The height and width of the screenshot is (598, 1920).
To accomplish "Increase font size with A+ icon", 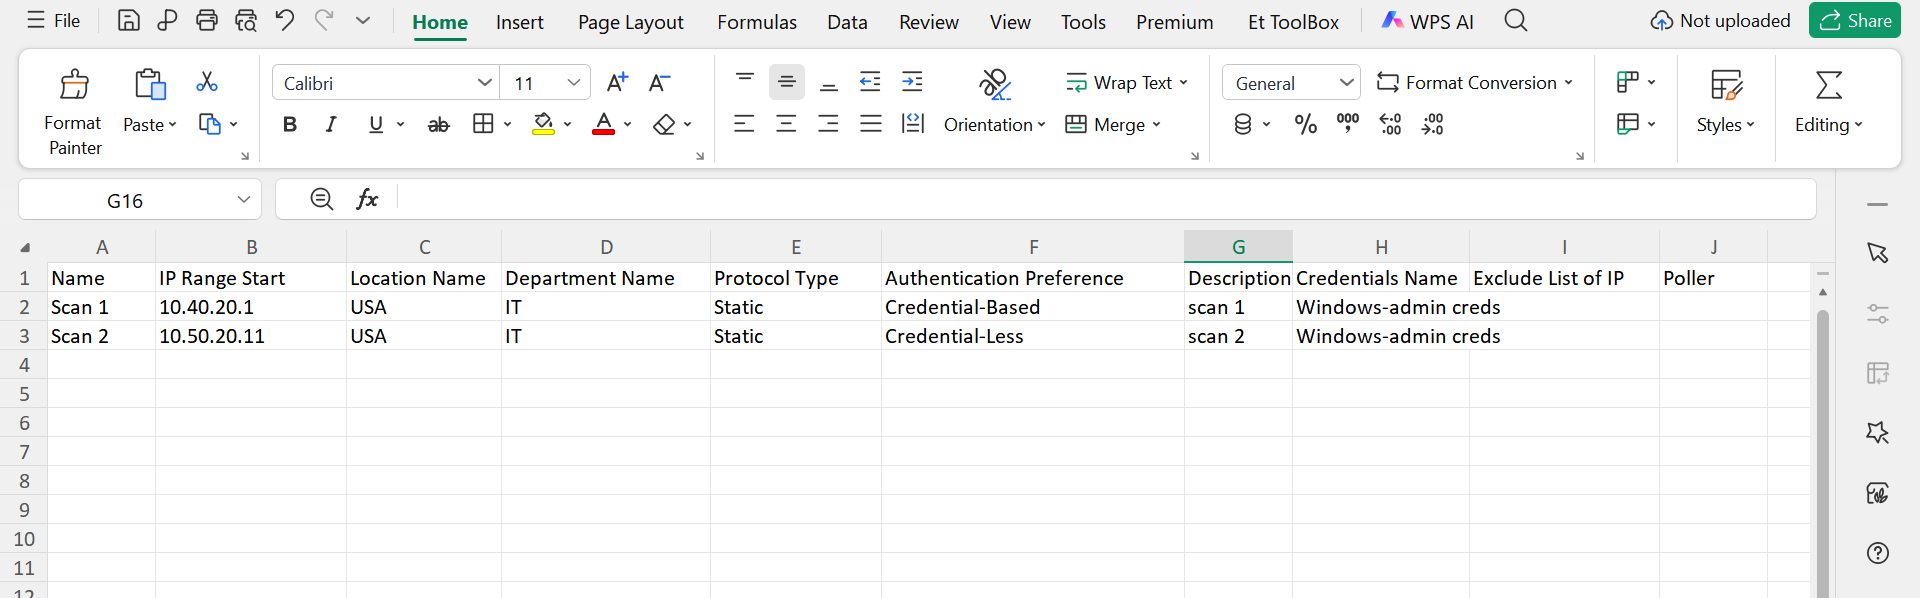I will pos(617,82).
